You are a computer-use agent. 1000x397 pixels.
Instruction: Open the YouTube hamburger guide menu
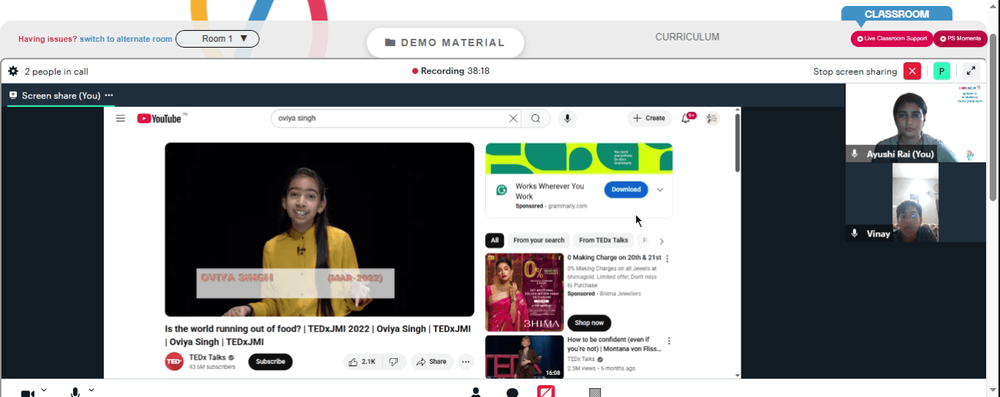tap(121, 118)
